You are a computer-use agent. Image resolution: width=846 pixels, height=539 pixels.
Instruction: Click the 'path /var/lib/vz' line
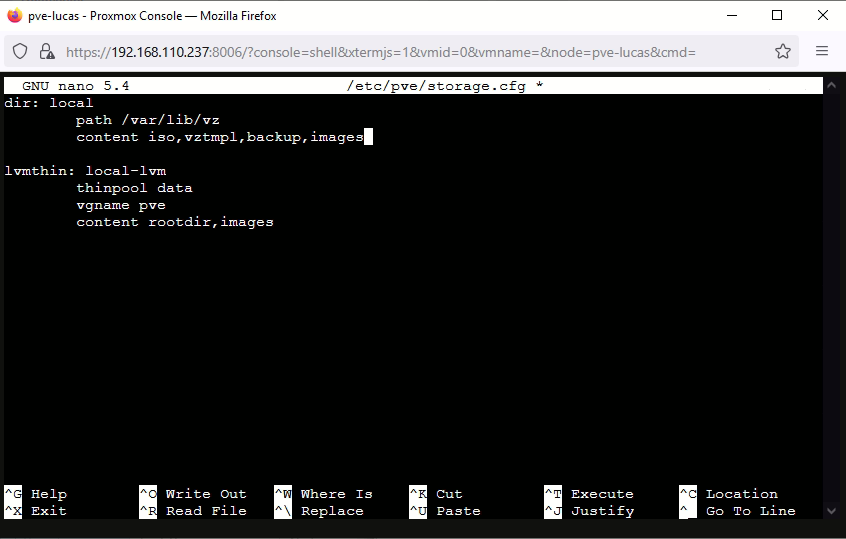(147, 120)
